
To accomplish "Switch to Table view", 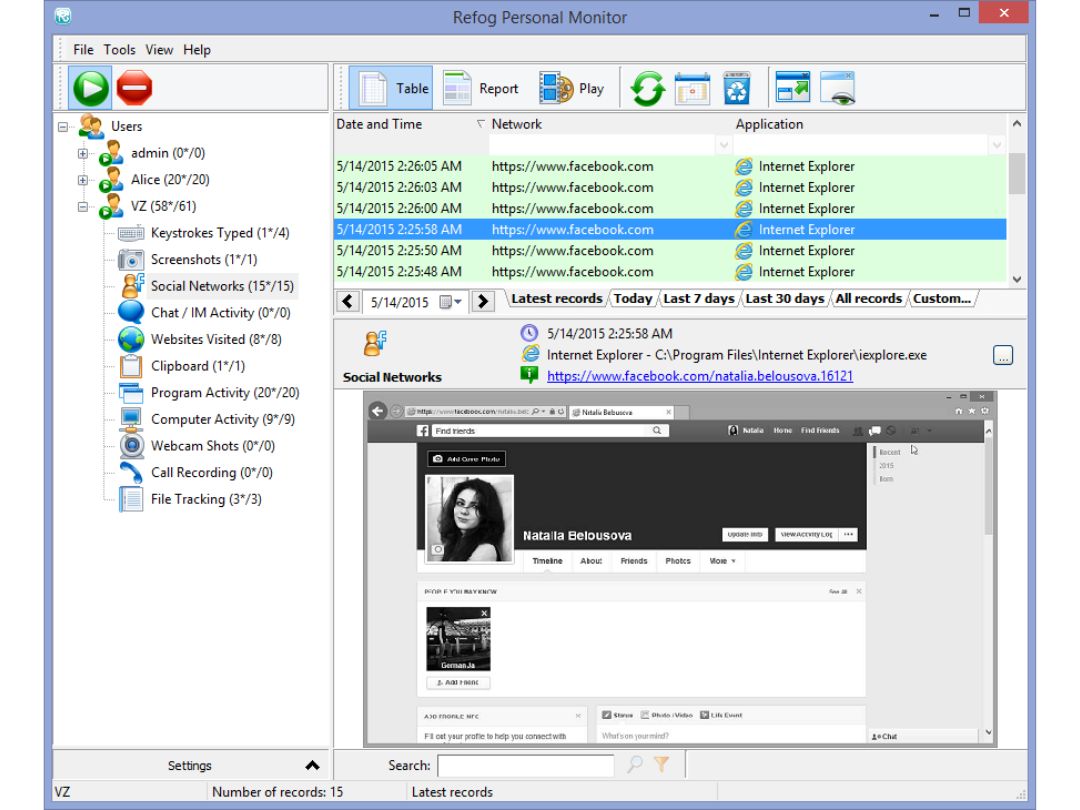I will (391, 88).
